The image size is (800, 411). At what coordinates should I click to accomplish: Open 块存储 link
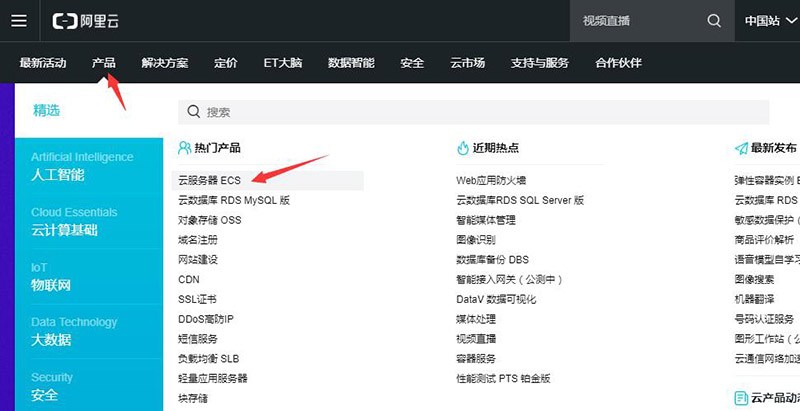tap(193, 398)
